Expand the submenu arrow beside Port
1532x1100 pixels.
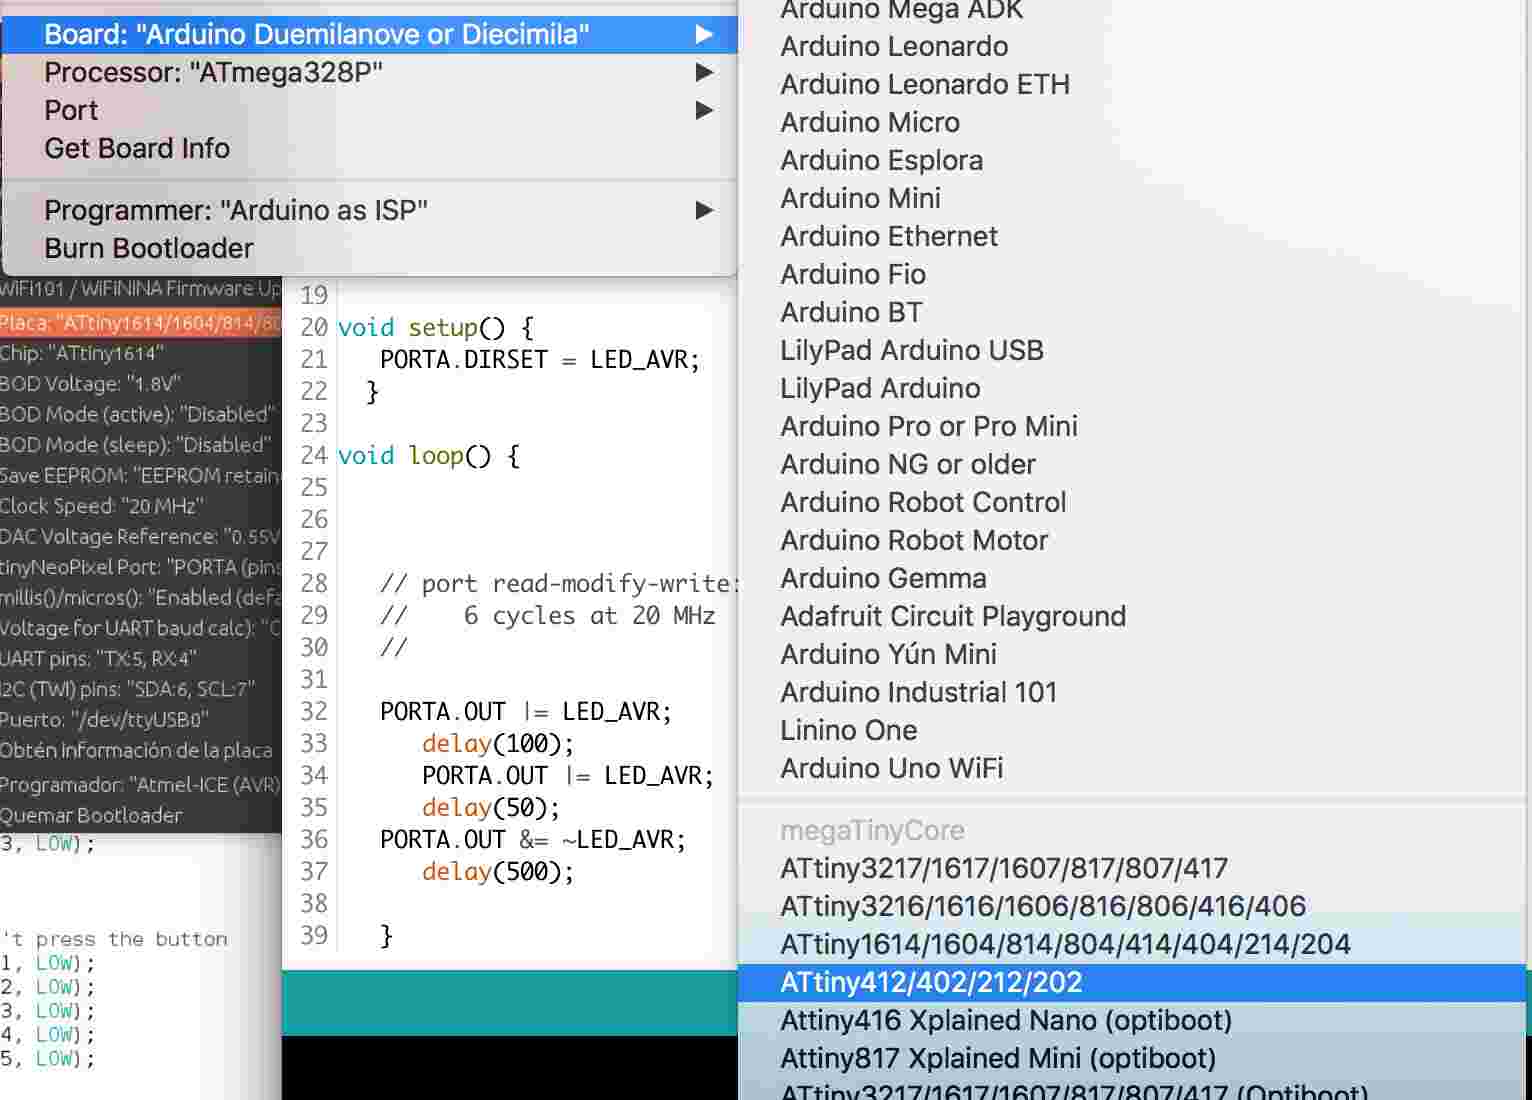[x=705, y=110]
